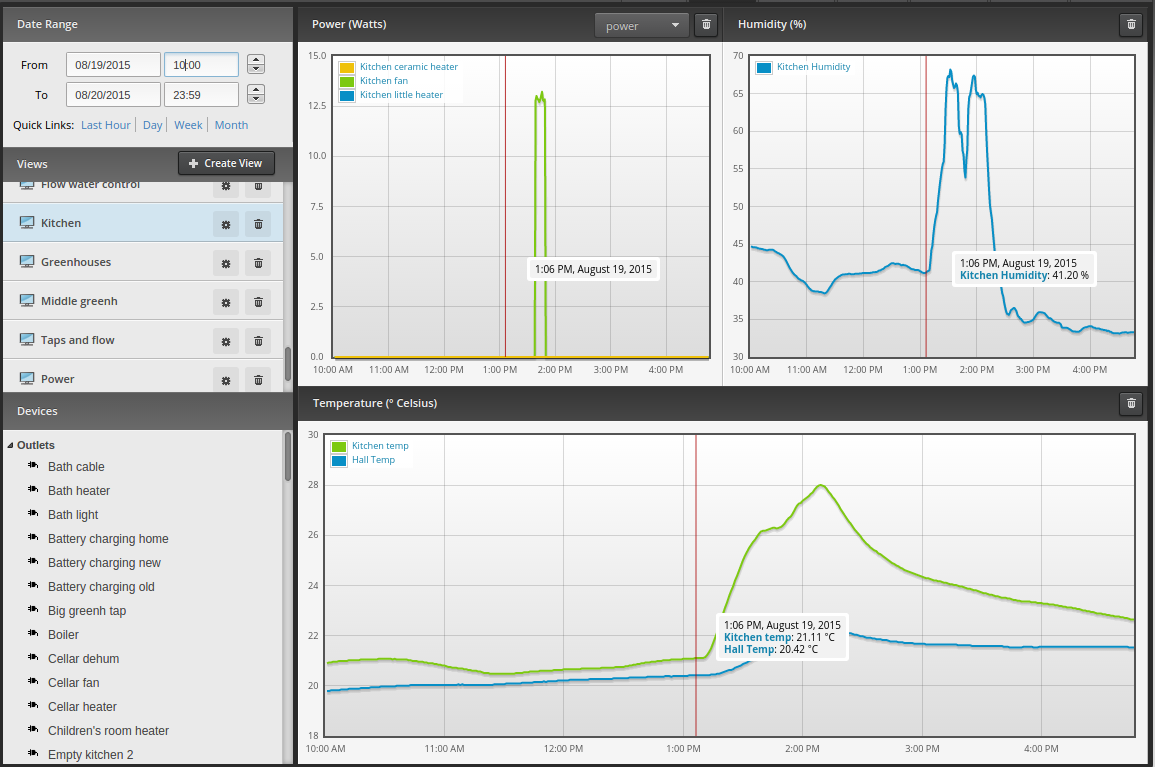Delete the Middle greenh view
Screen dimensions: 1155x767
258,302
